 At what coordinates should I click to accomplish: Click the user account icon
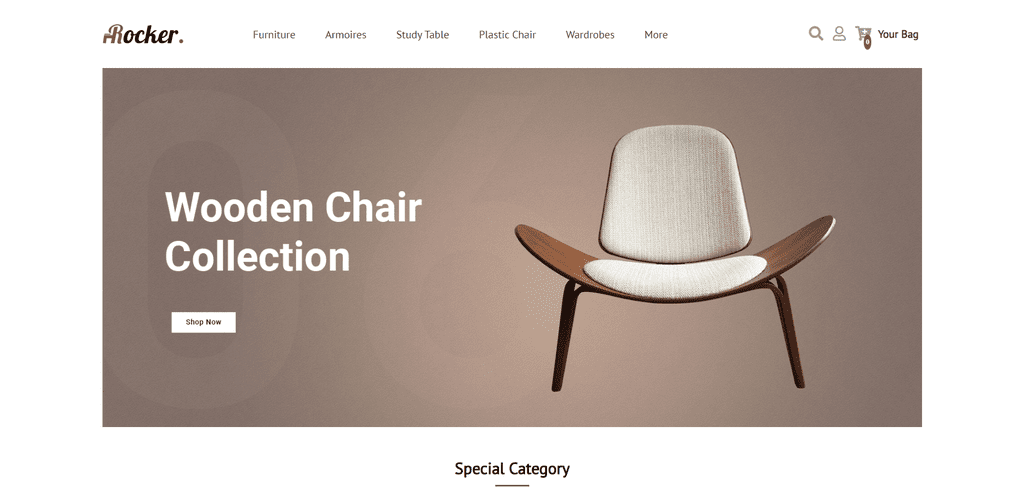839,33
